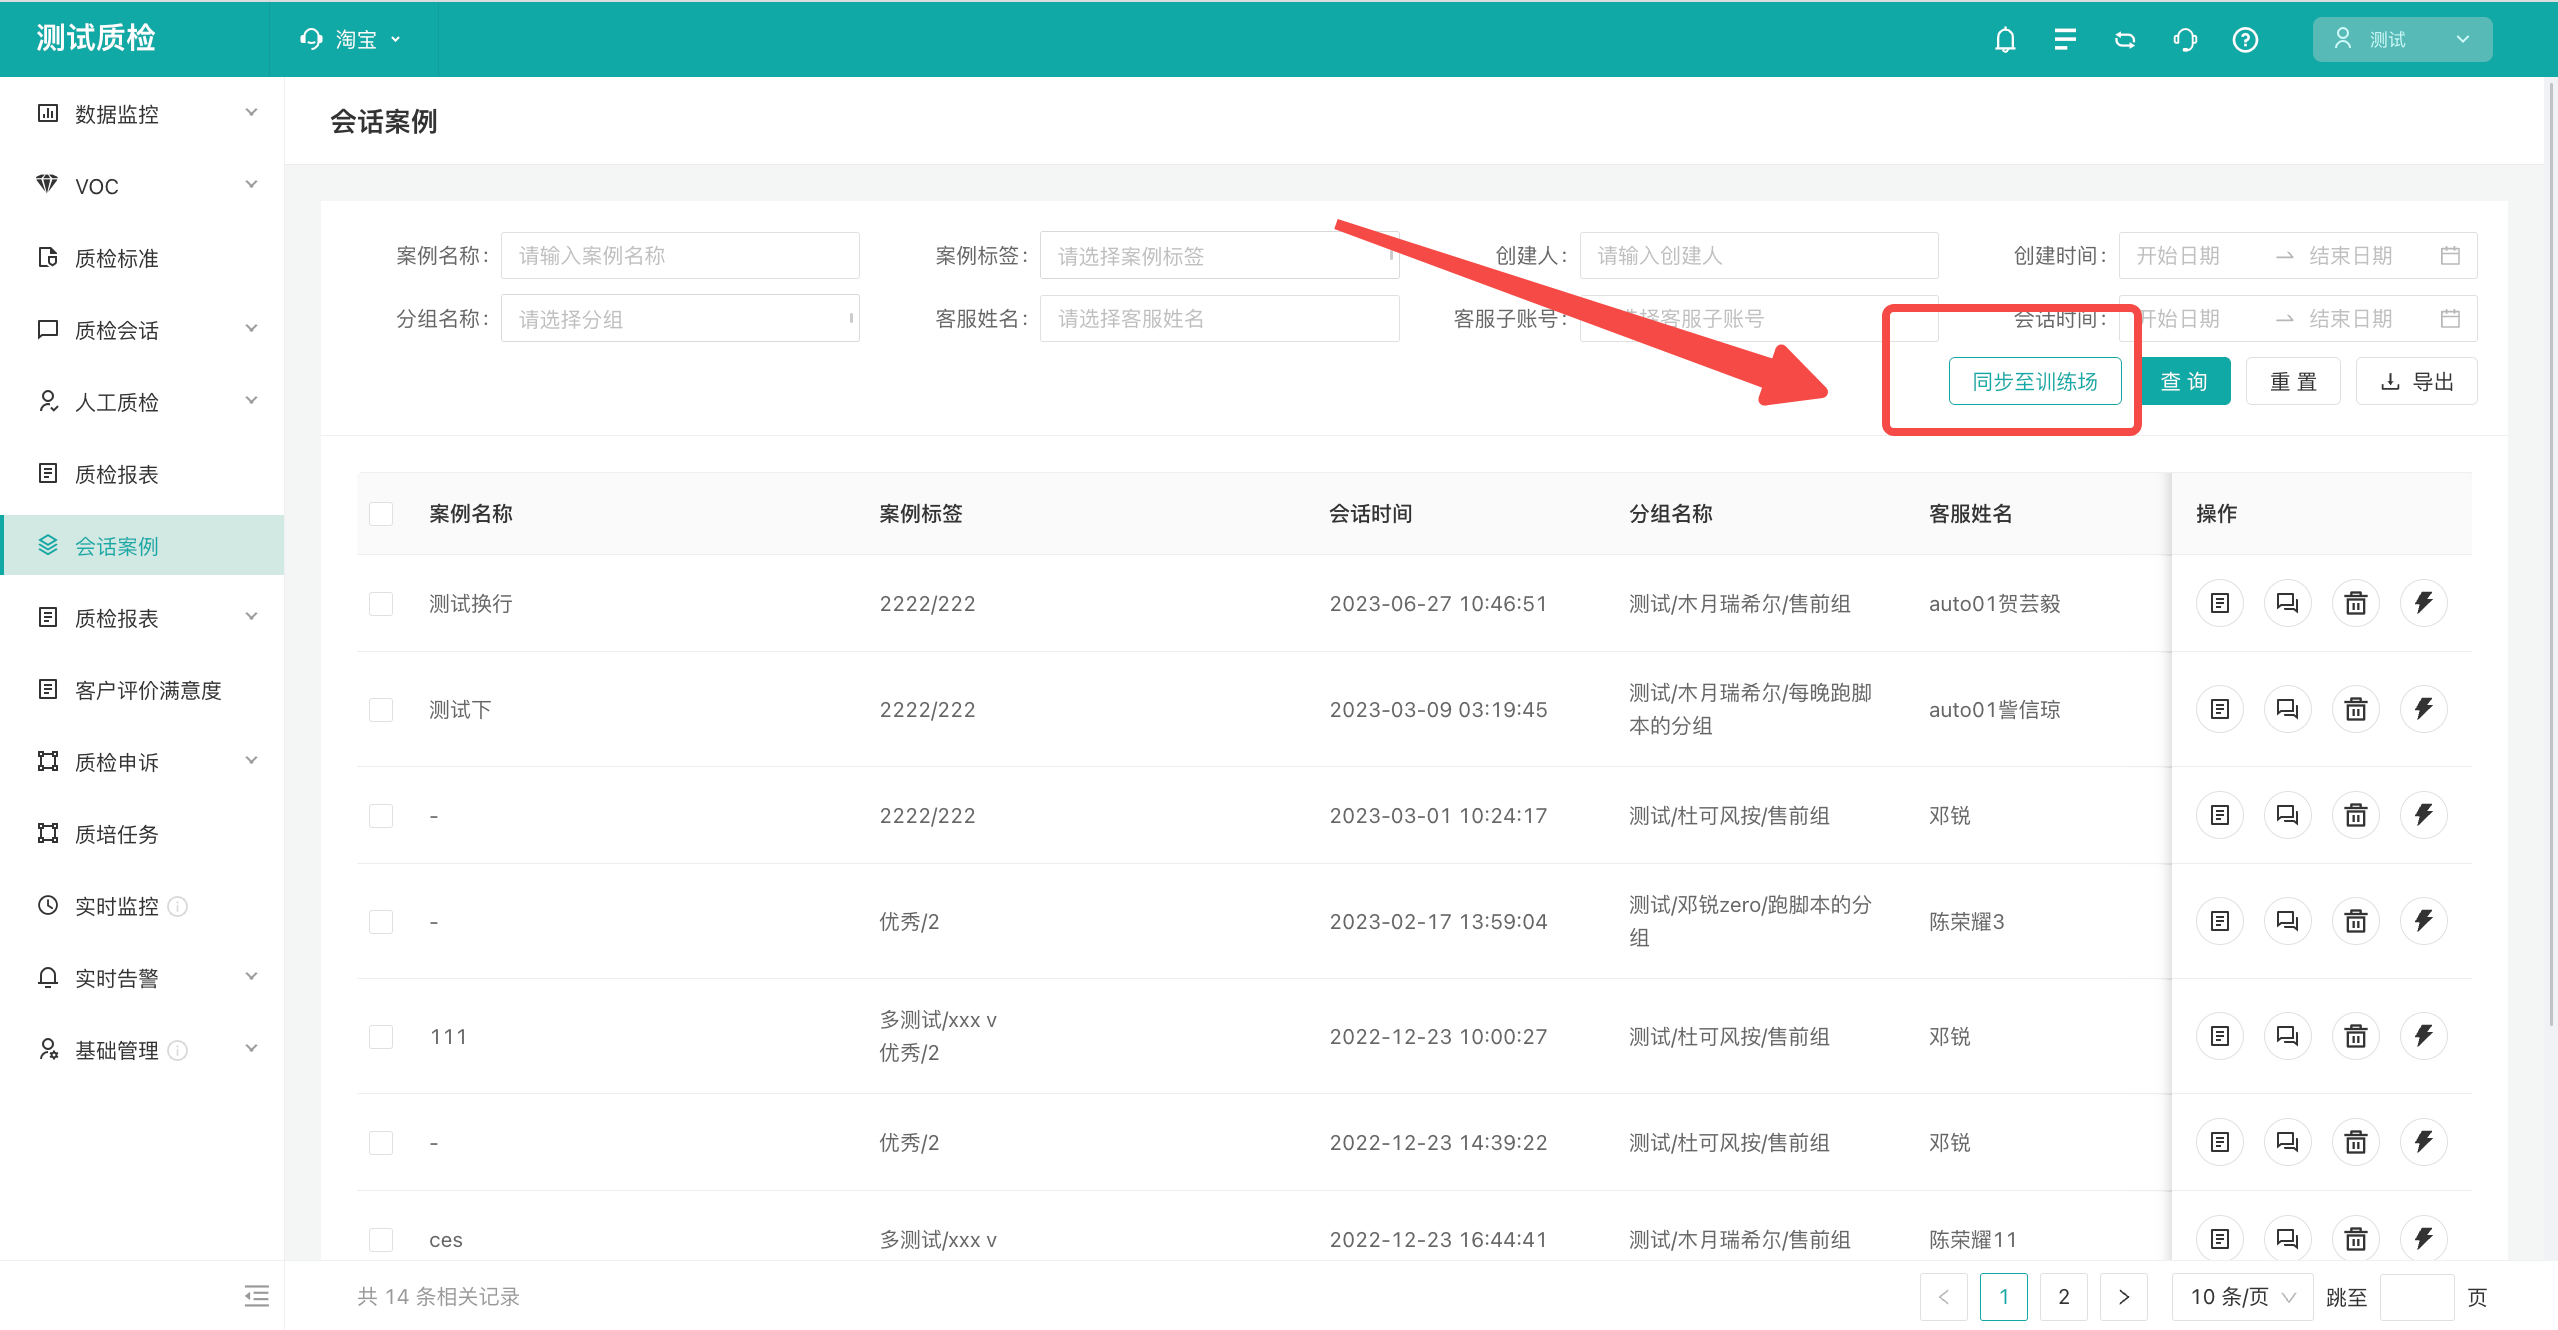
Task: Open conversation icon for 测试下 row
Action: [x=2288, y=709]
